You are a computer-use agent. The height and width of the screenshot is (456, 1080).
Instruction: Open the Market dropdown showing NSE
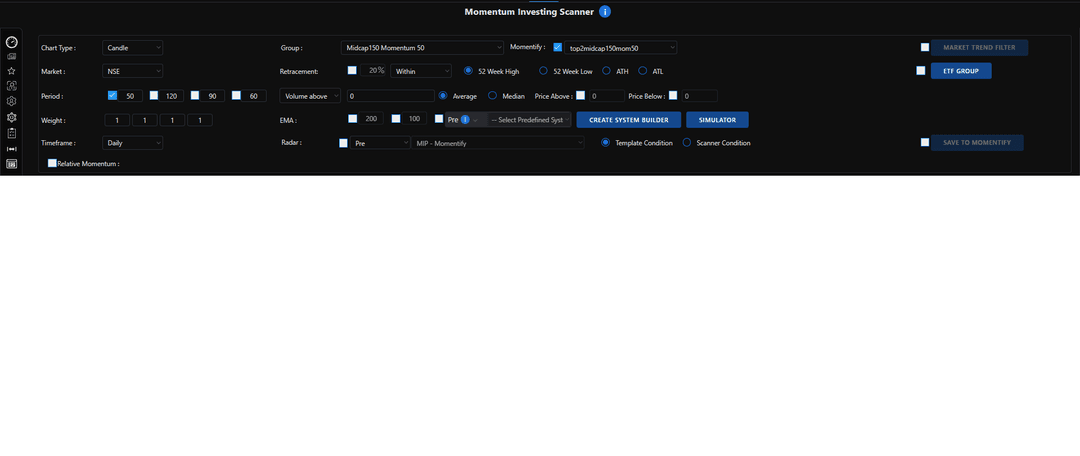point(132,71)
